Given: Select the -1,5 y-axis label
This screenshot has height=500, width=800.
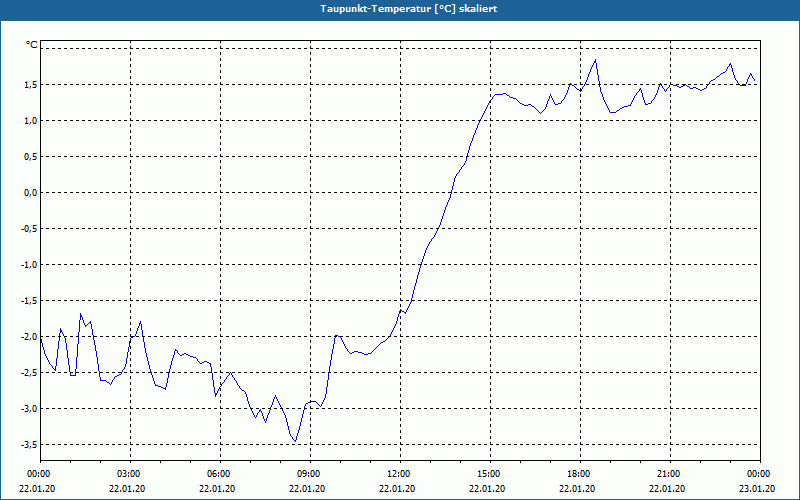Looking at the screenshot, I should [x=29, y=301].
